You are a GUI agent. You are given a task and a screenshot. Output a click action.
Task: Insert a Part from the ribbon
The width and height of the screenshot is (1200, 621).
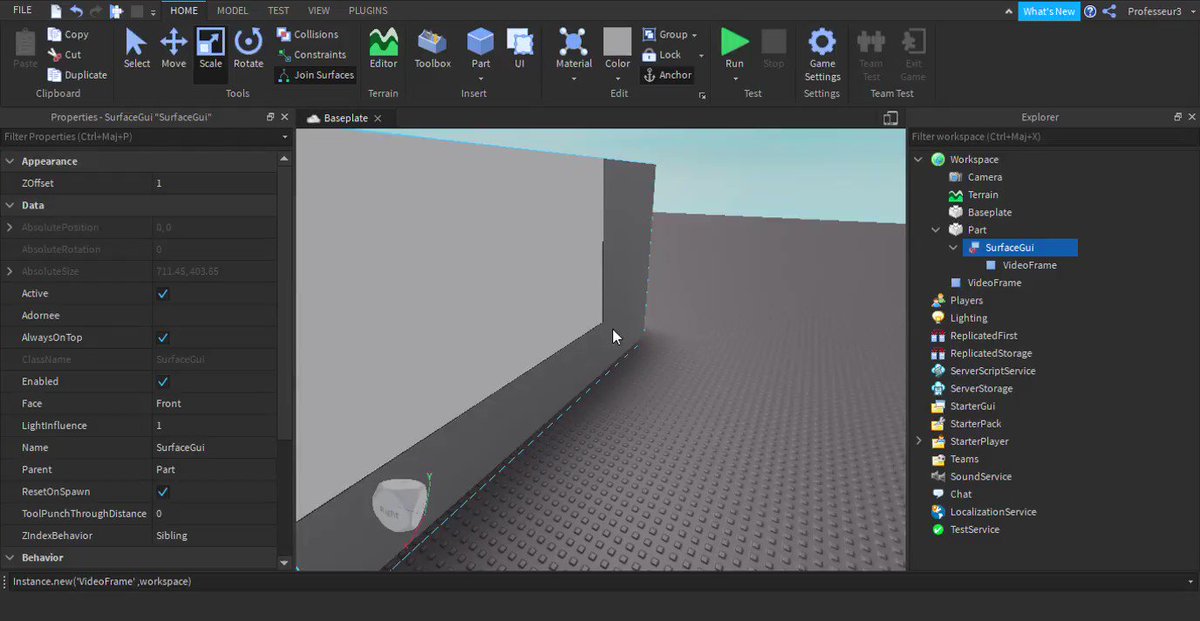click(481, 49)
